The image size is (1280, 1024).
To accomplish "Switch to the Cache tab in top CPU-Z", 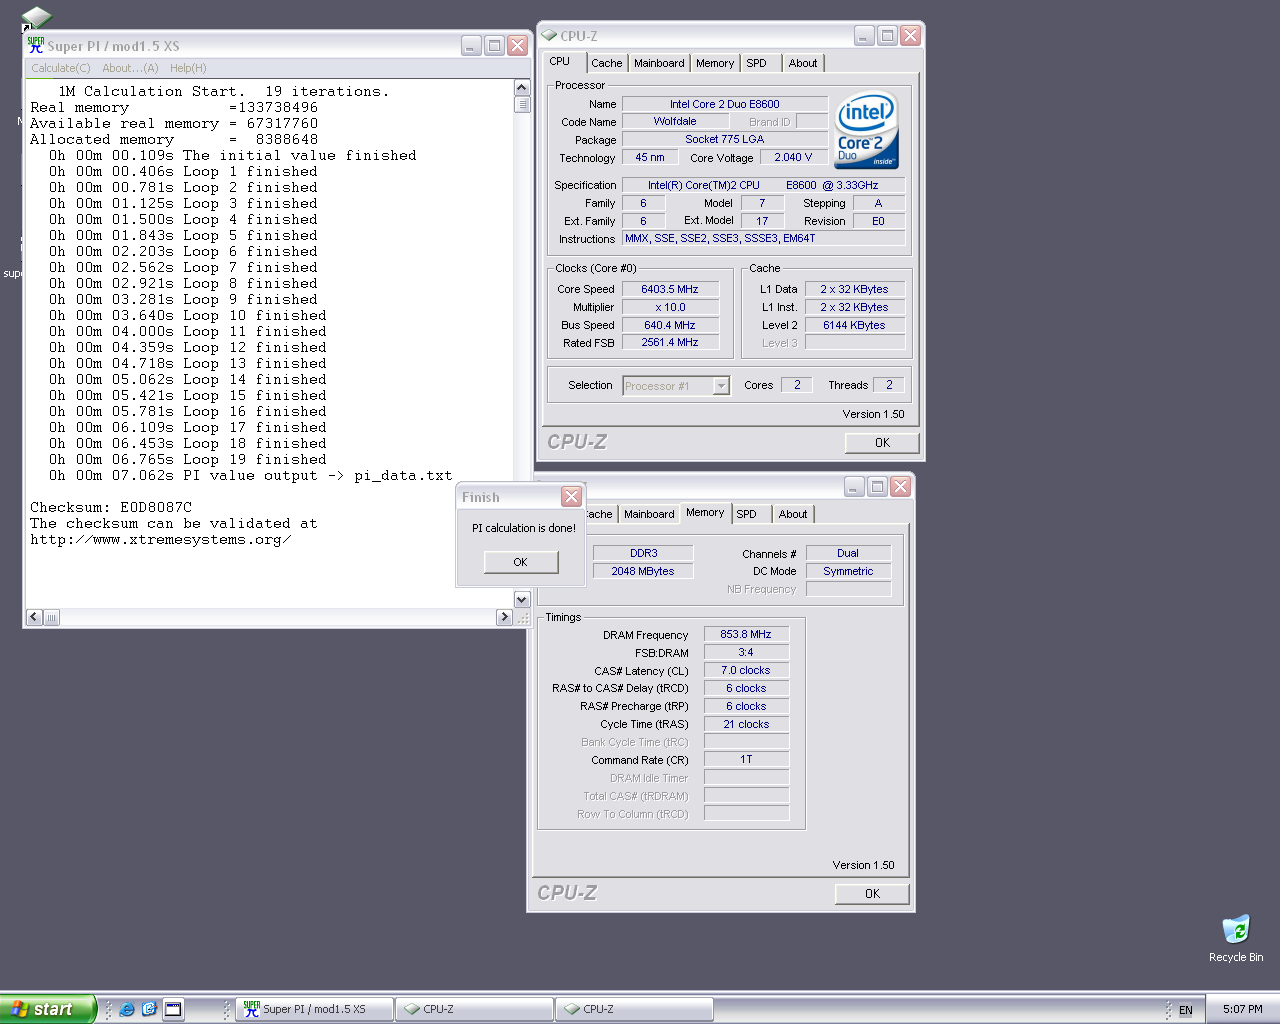I will (x=607, y=63).
